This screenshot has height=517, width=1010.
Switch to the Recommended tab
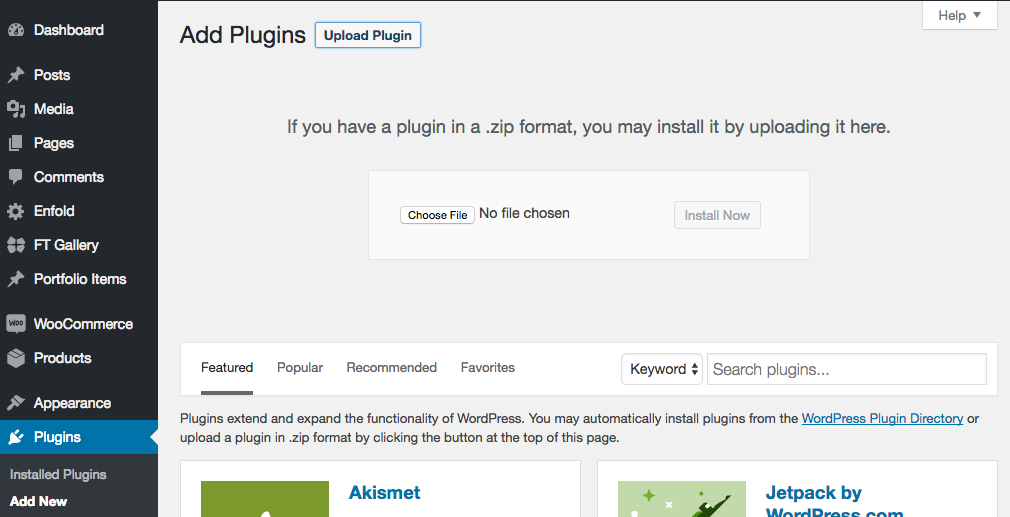point(392,368)
